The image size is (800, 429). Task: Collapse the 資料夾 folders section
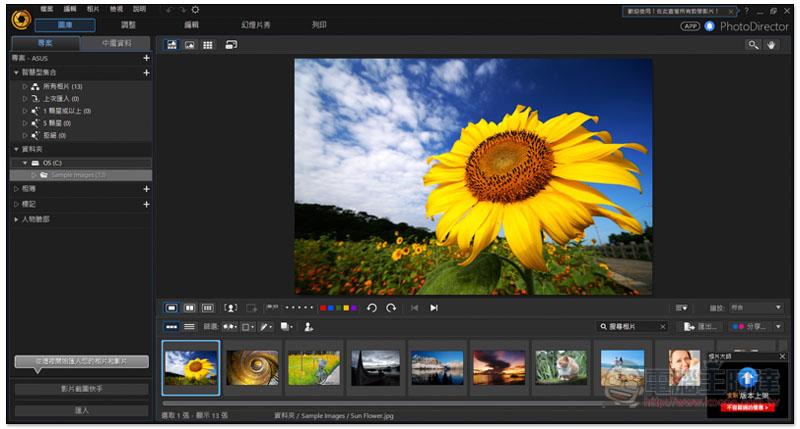coord(16,149)
